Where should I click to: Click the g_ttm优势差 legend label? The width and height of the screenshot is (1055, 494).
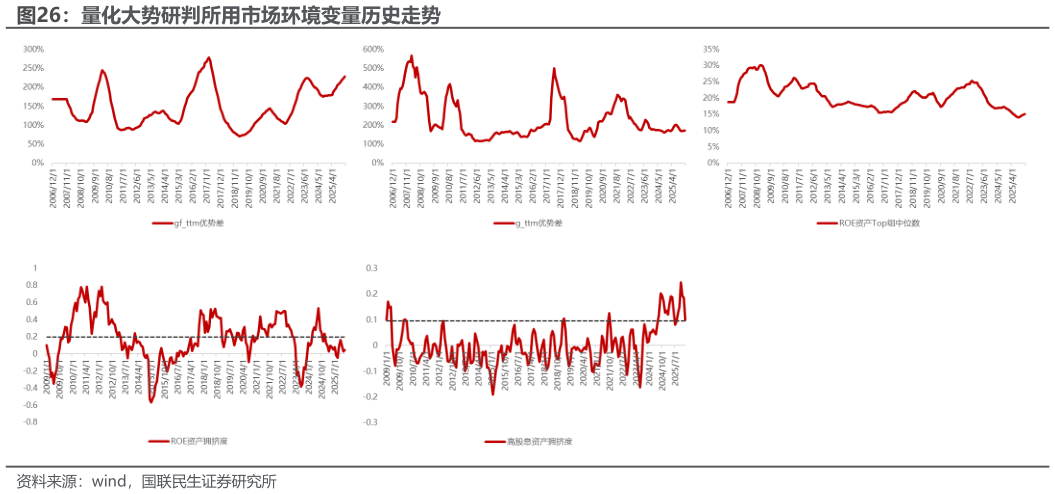pos(536,223)
